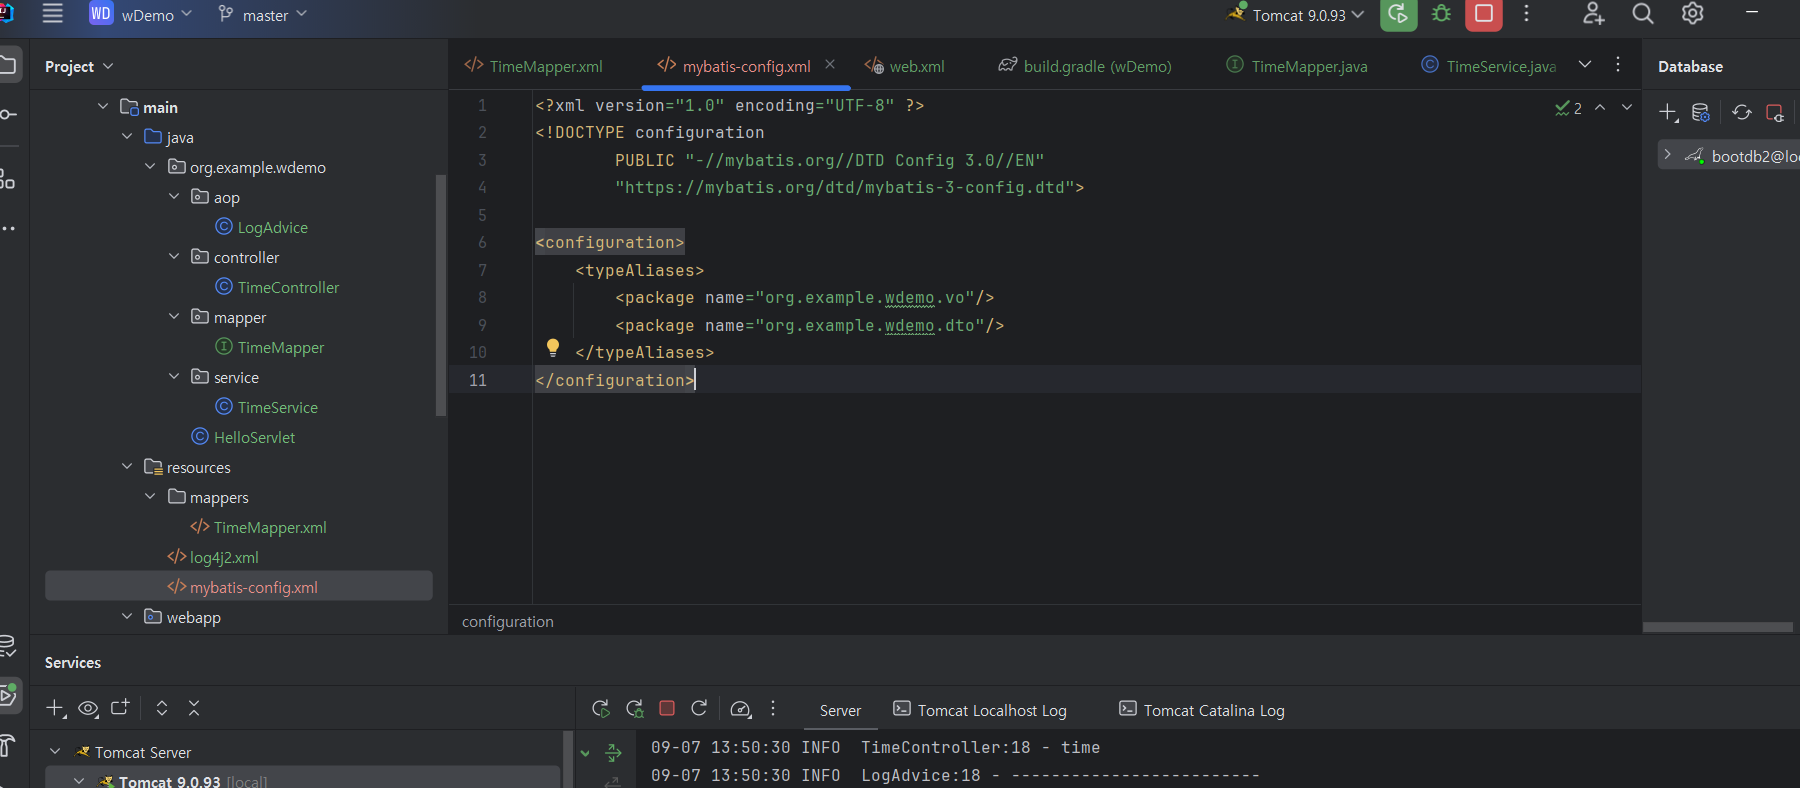Image resolution: width=1800 pixels, height=788 pixels.
Task: Select the TimeController class
Action: click(x=278, y=287)
